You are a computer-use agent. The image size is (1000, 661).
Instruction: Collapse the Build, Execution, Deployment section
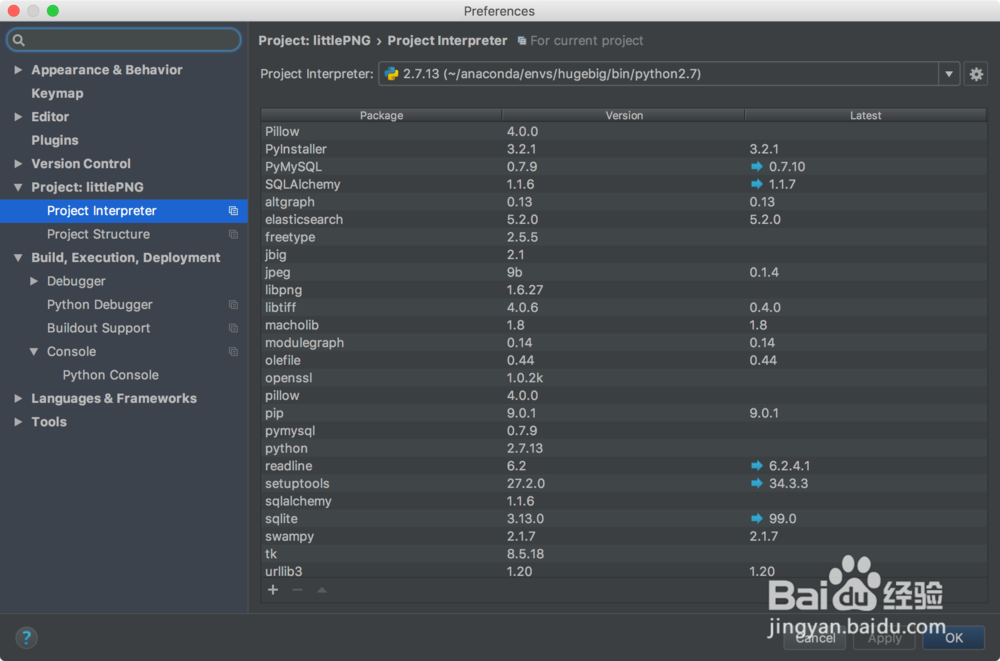click(17, 257)
